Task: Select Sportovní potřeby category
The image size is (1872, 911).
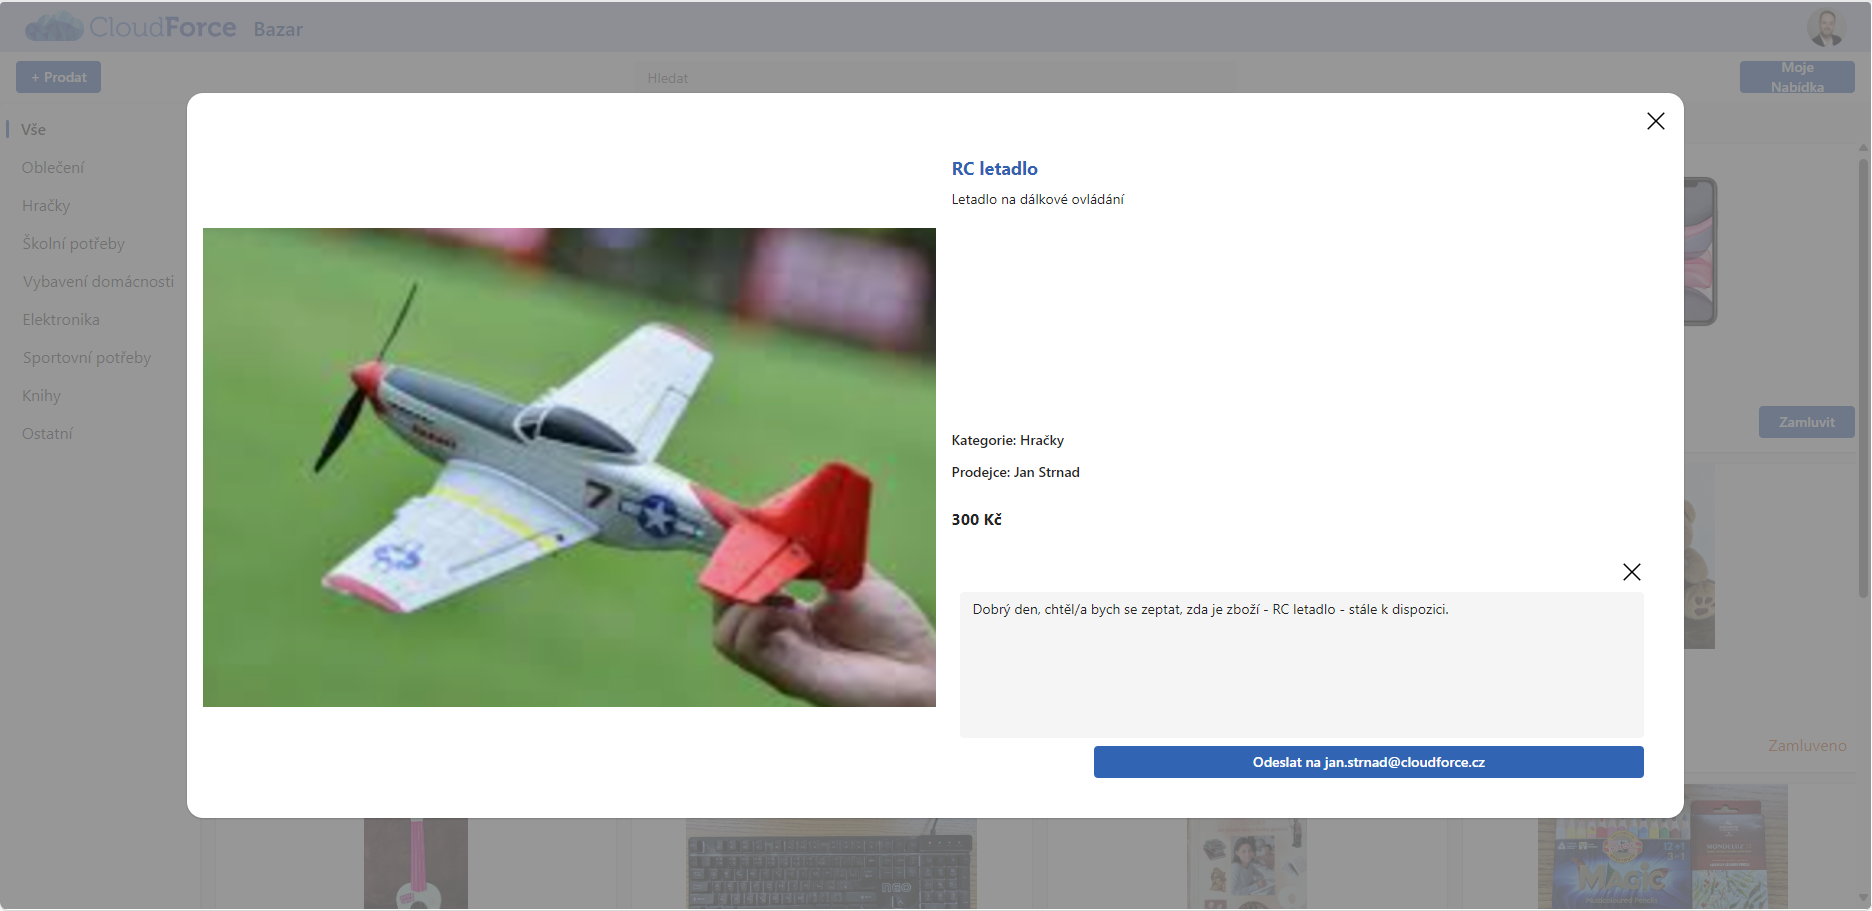Action: (86, 358)
